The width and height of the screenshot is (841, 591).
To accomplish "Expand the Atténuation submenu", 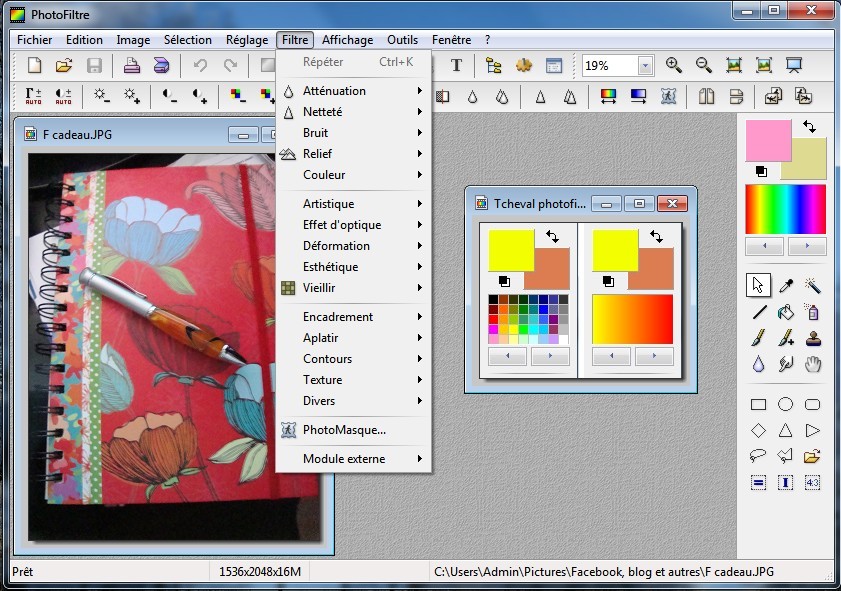I will pyautogui.click(x=354, y=91).
